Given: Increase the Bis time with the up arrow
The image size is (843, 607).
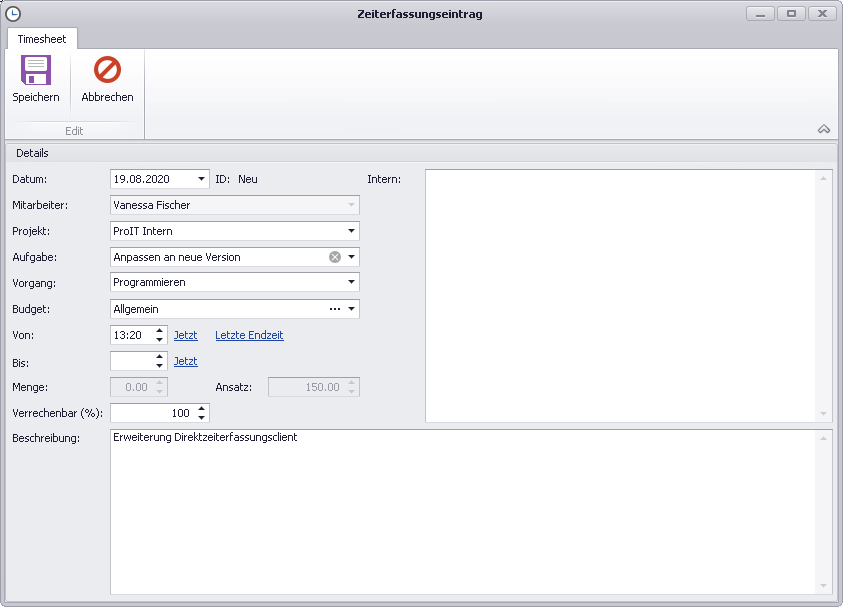Looking at the screenshot, I should coord(160,356).
